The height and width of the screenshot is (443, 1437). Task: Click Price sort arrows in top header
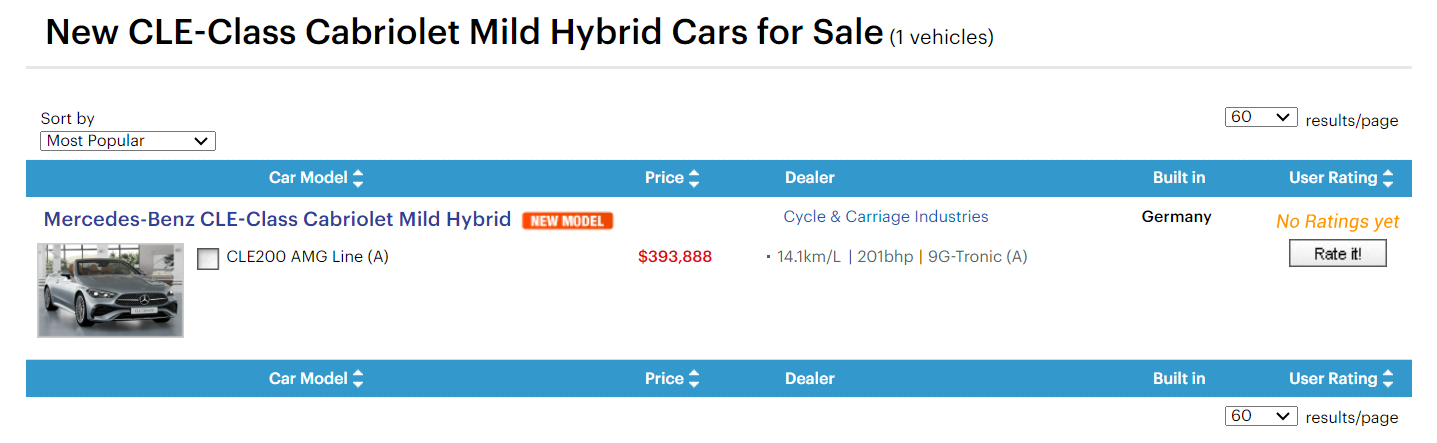pos(694,179)
